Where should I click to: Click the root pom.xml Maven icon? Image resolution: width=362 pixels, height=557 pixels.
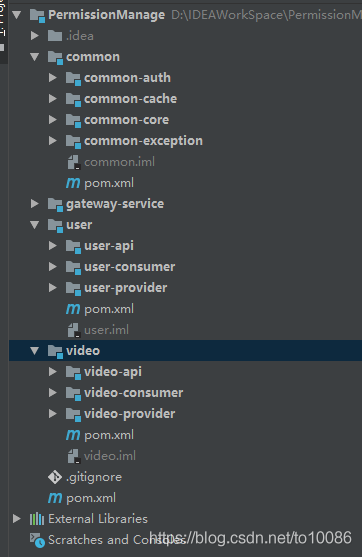point(55,498)
